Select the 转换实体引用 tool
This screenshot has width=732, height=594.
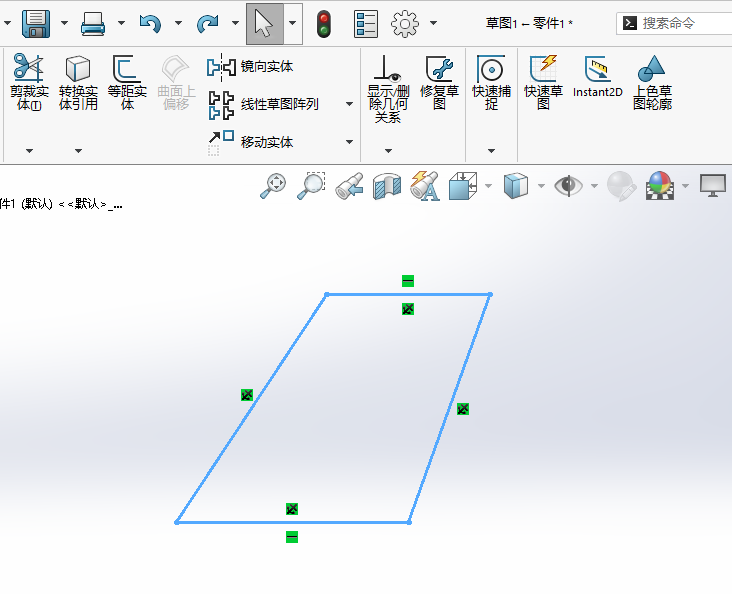(78, 81)
